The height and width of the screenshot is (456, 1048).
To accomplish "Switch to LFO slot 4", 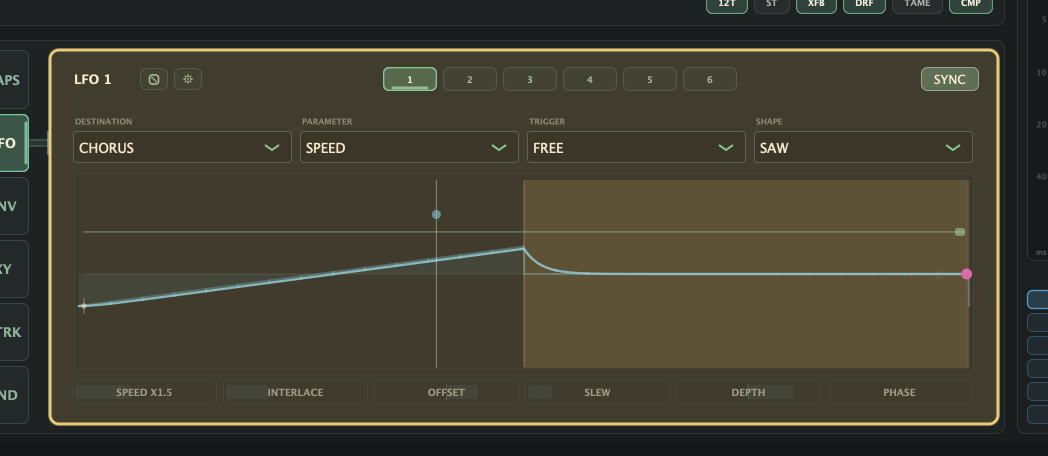I will click(590, 79).
